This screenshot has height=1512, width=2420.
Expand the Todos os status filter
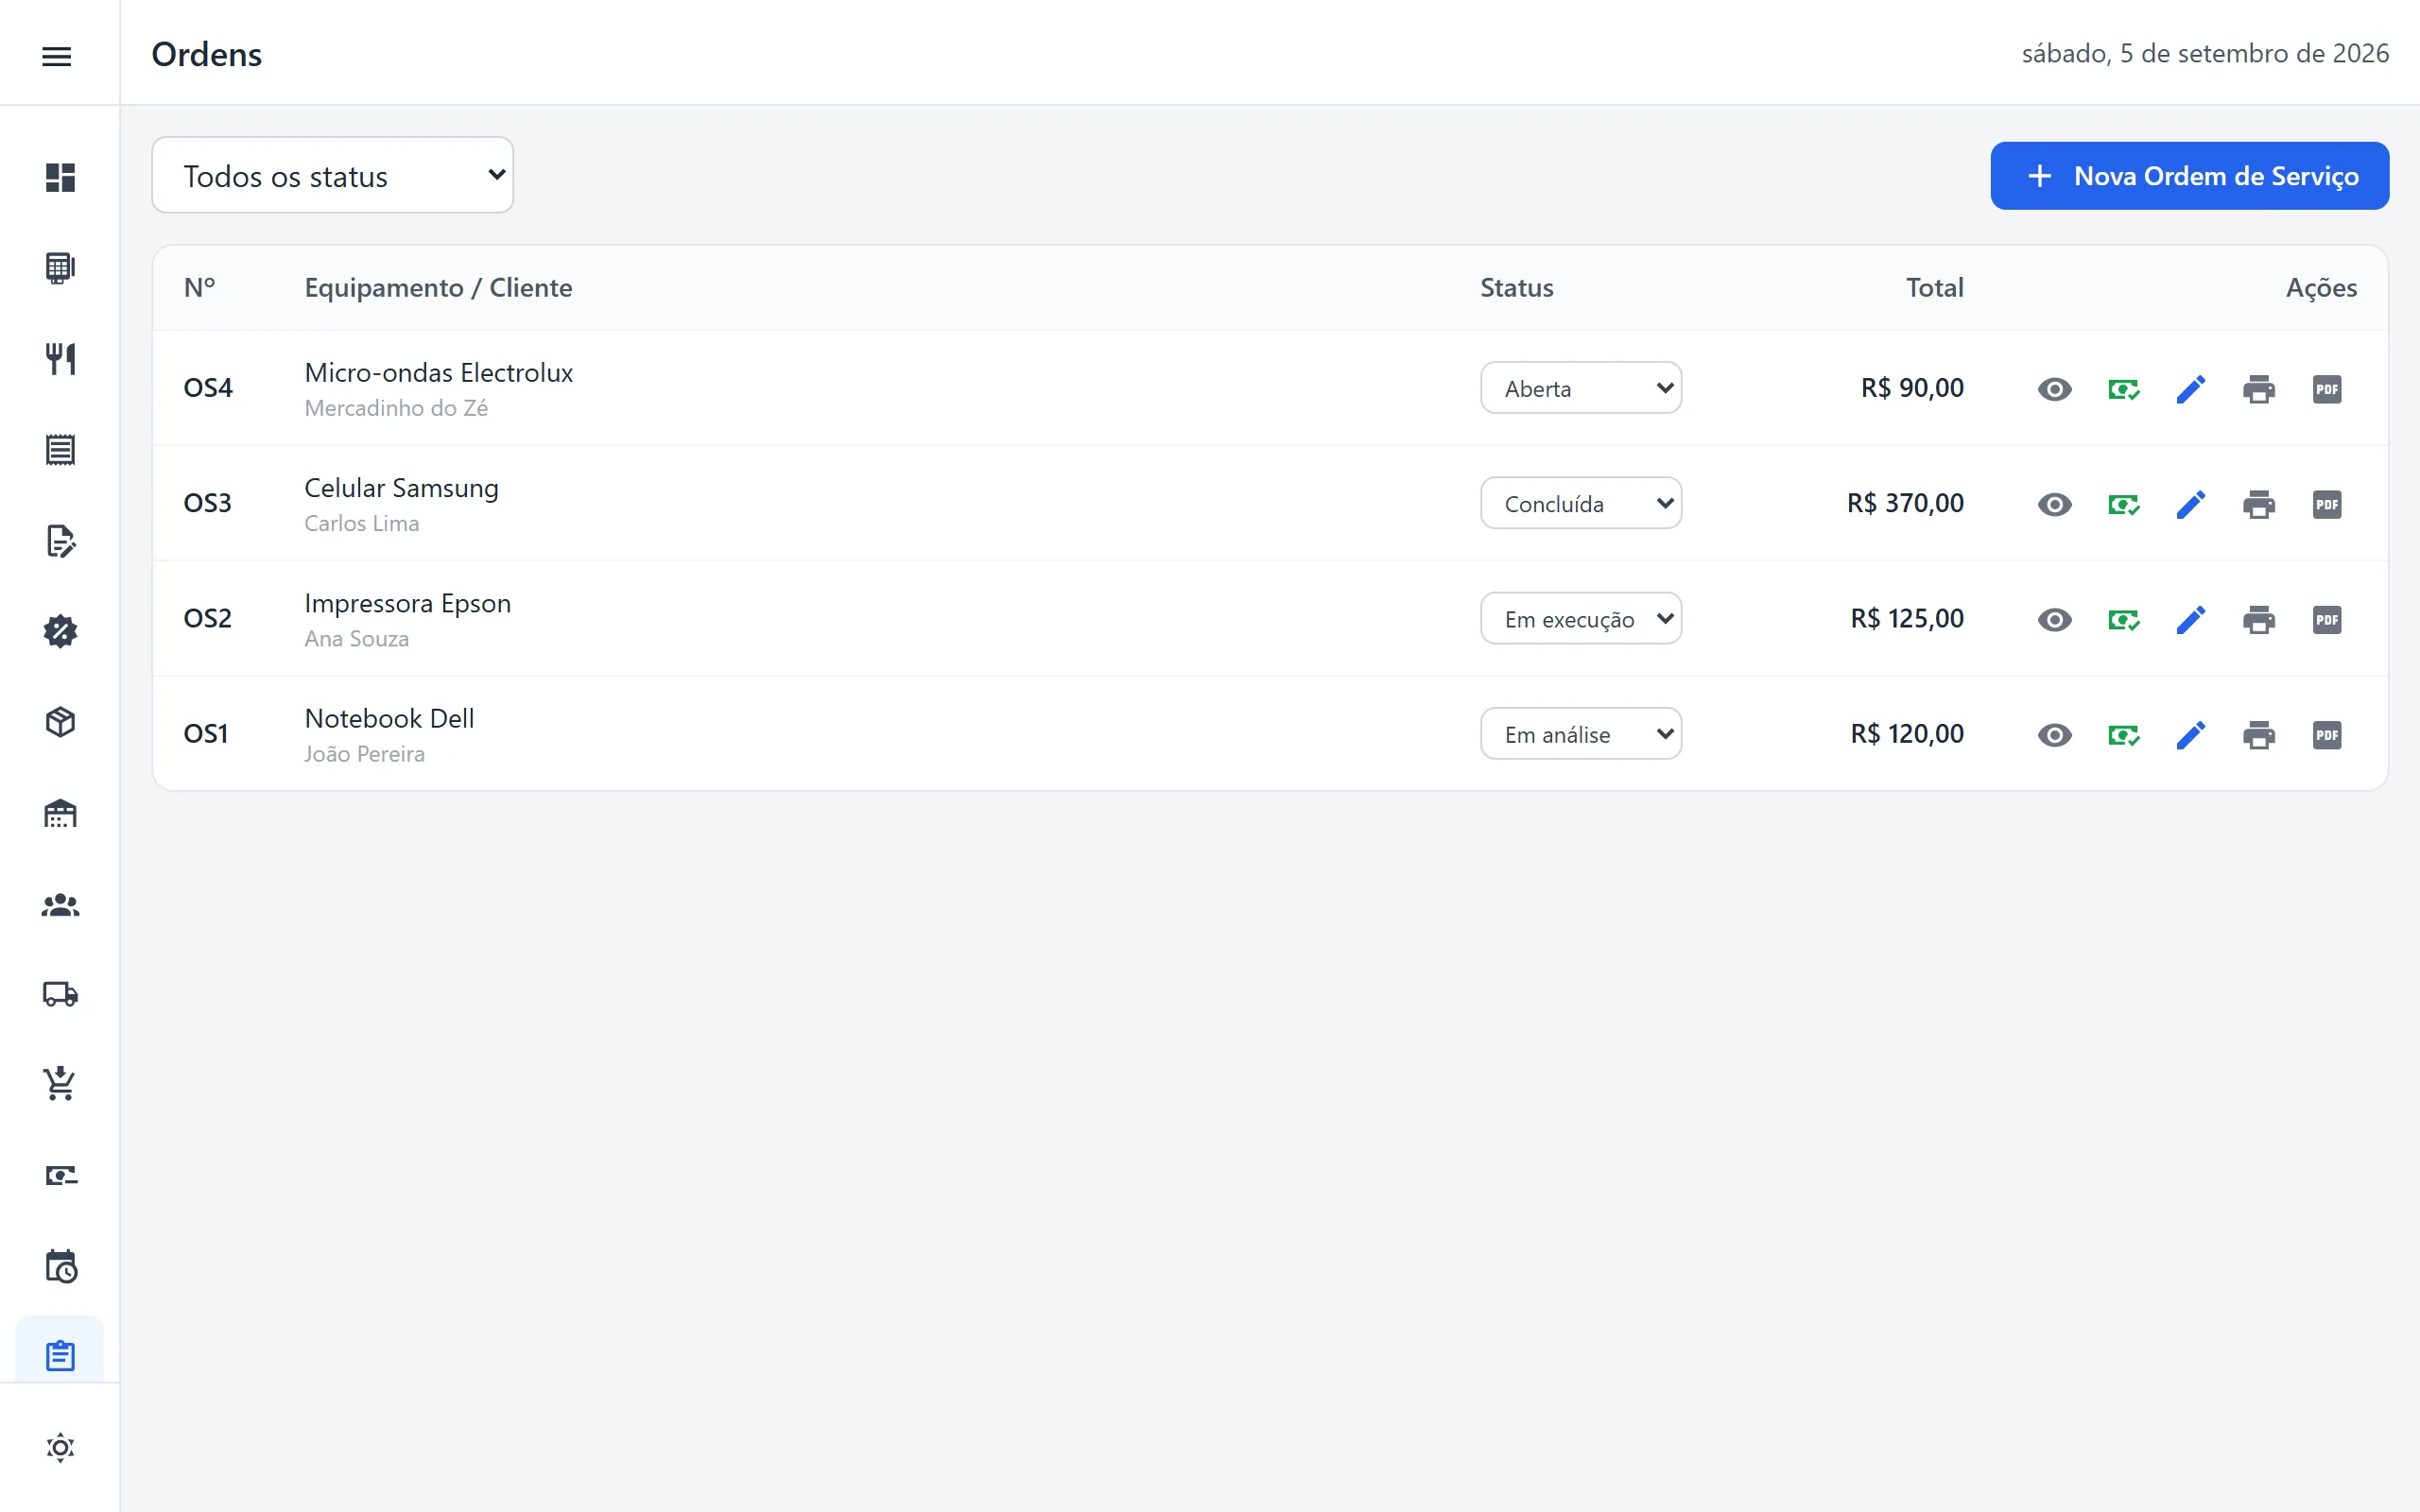pos(332,175)
